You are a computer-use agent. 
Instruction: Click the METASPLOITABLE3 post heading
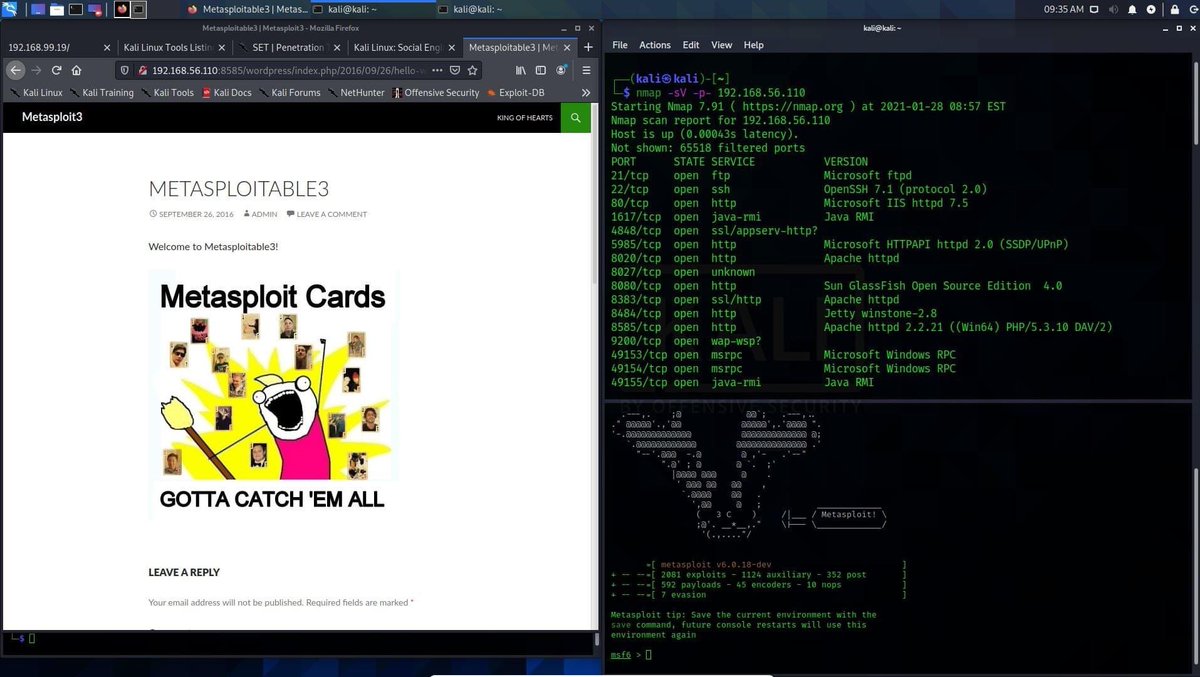coord(238,189)
